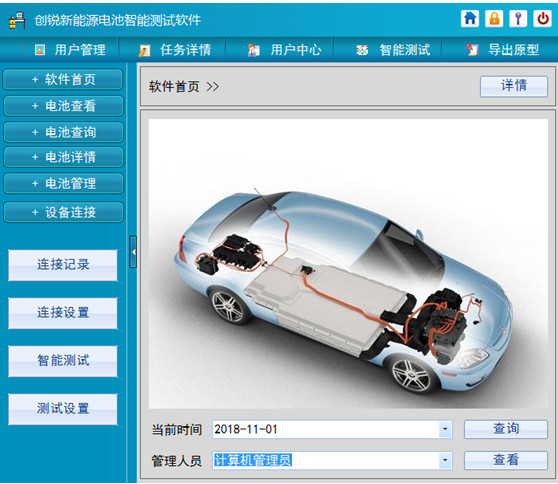Image resolution: width=558 pixels, height=484 pixels.
Task: Click the padlock lock icon
Action: [x=494, y=18]
